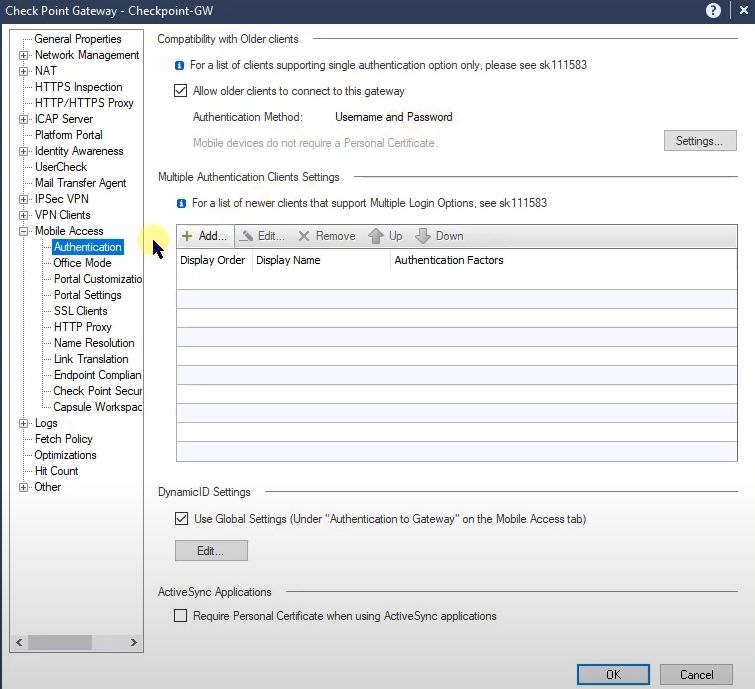
Task: Open Link Translation tree item
Action: coord(91,359)
